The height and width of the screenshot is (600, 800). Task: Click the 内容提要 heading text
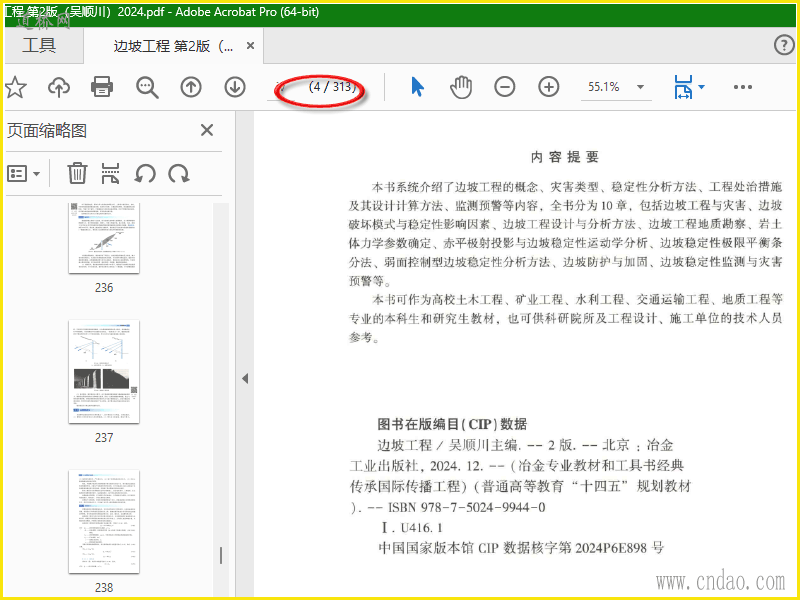pos(565,157)
